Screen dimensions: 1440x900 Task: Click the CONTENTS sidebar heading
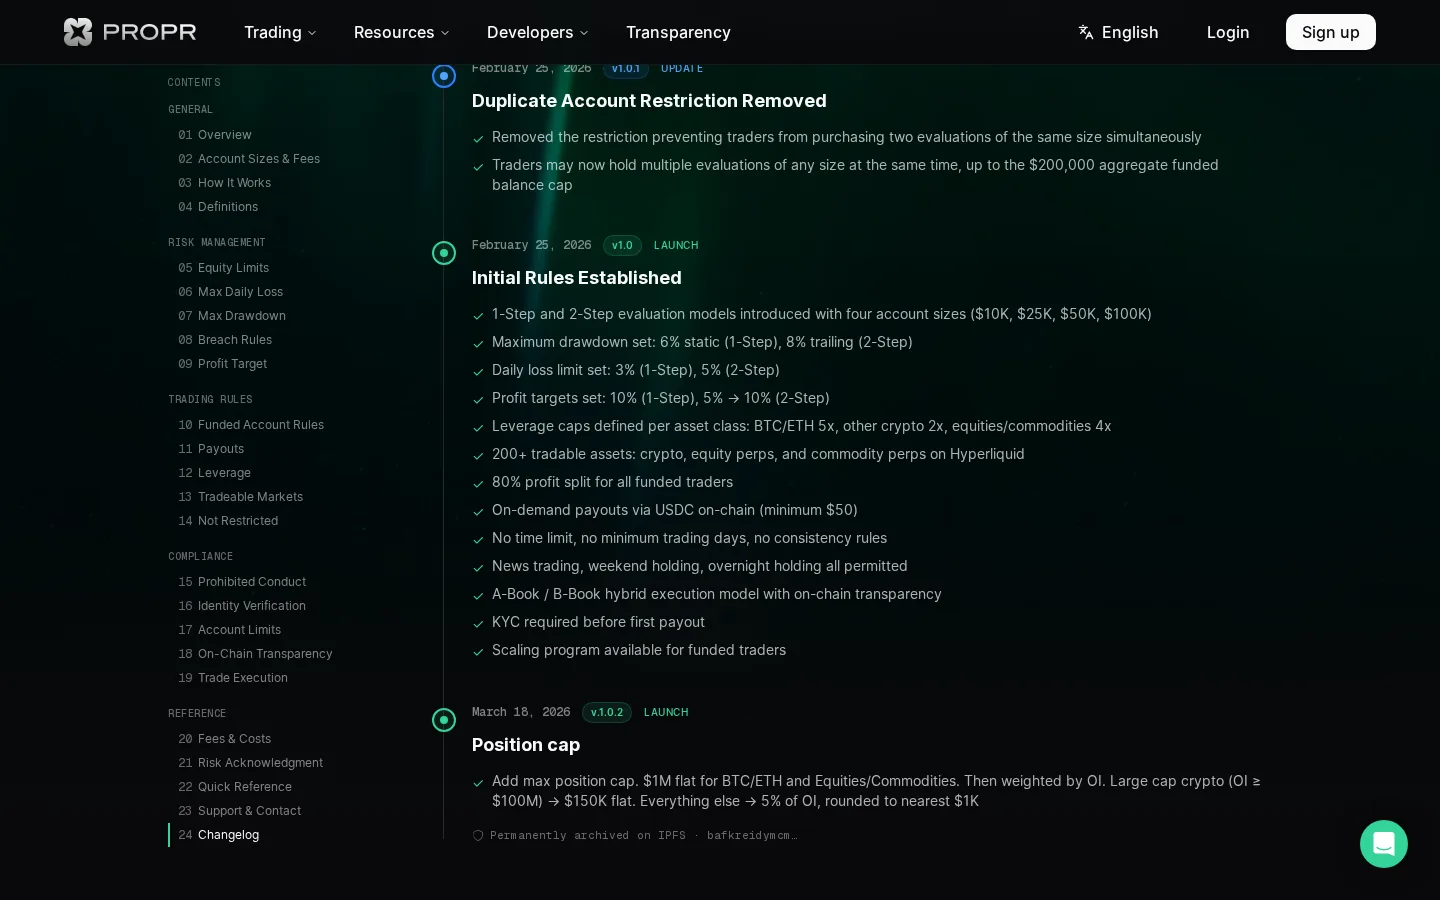pos(194,83)
